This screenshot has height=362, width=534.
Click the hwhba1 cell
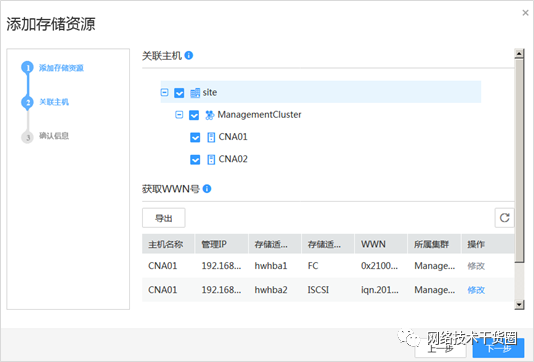pyautogui.click(x=271, y=266)
